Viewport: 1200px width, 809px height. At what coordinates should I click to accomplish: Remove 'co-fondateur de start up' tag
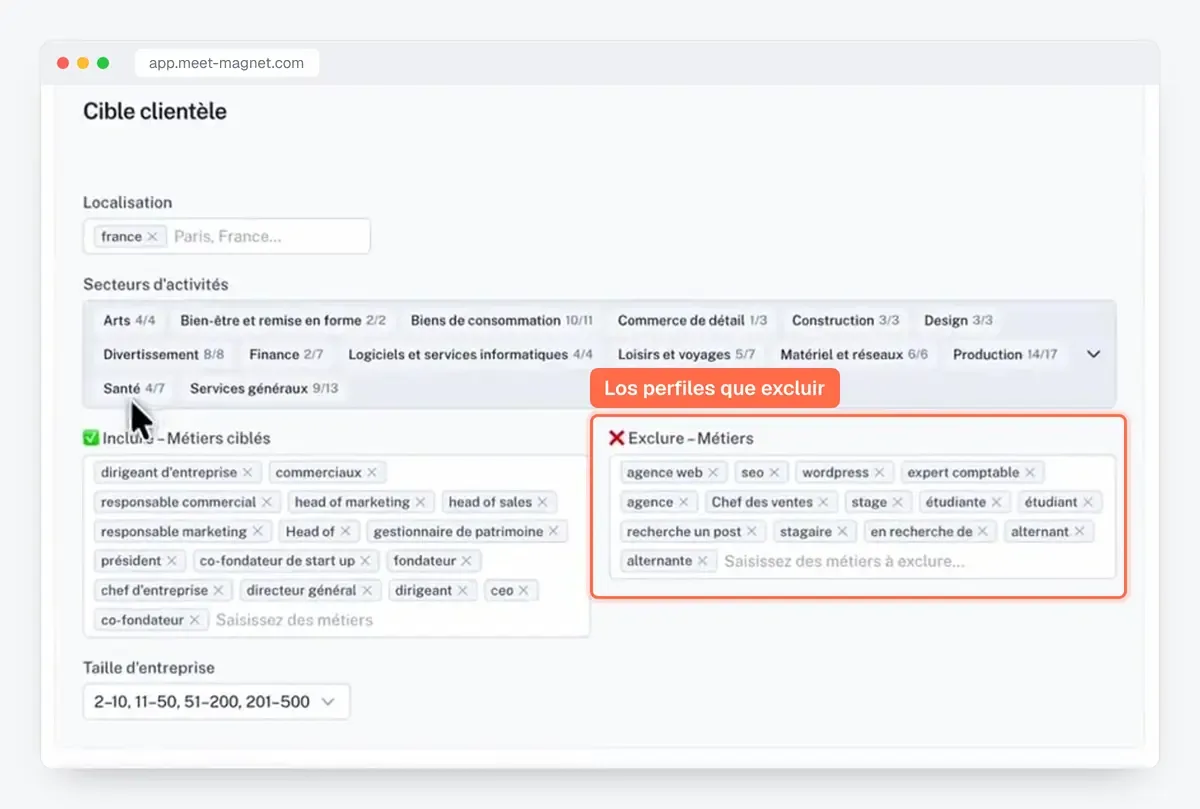pyautogui.click(x=365, y=561)
